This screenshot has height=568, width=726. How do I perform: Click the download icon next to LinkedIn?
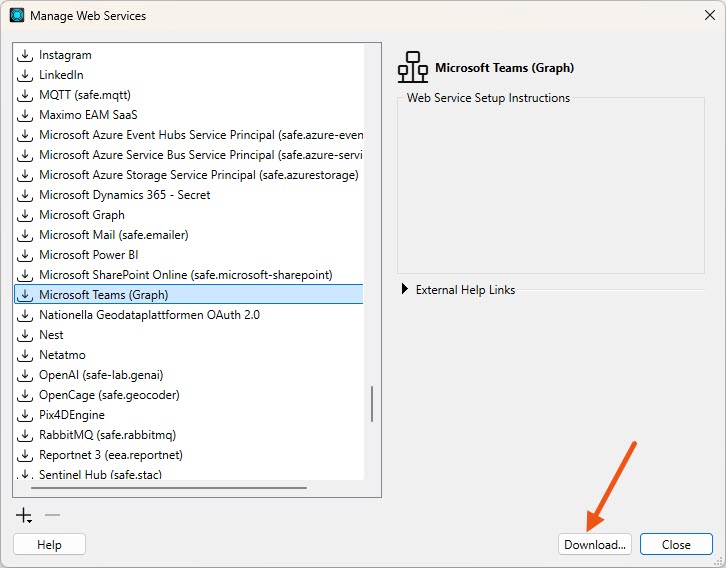pos(26,75)
